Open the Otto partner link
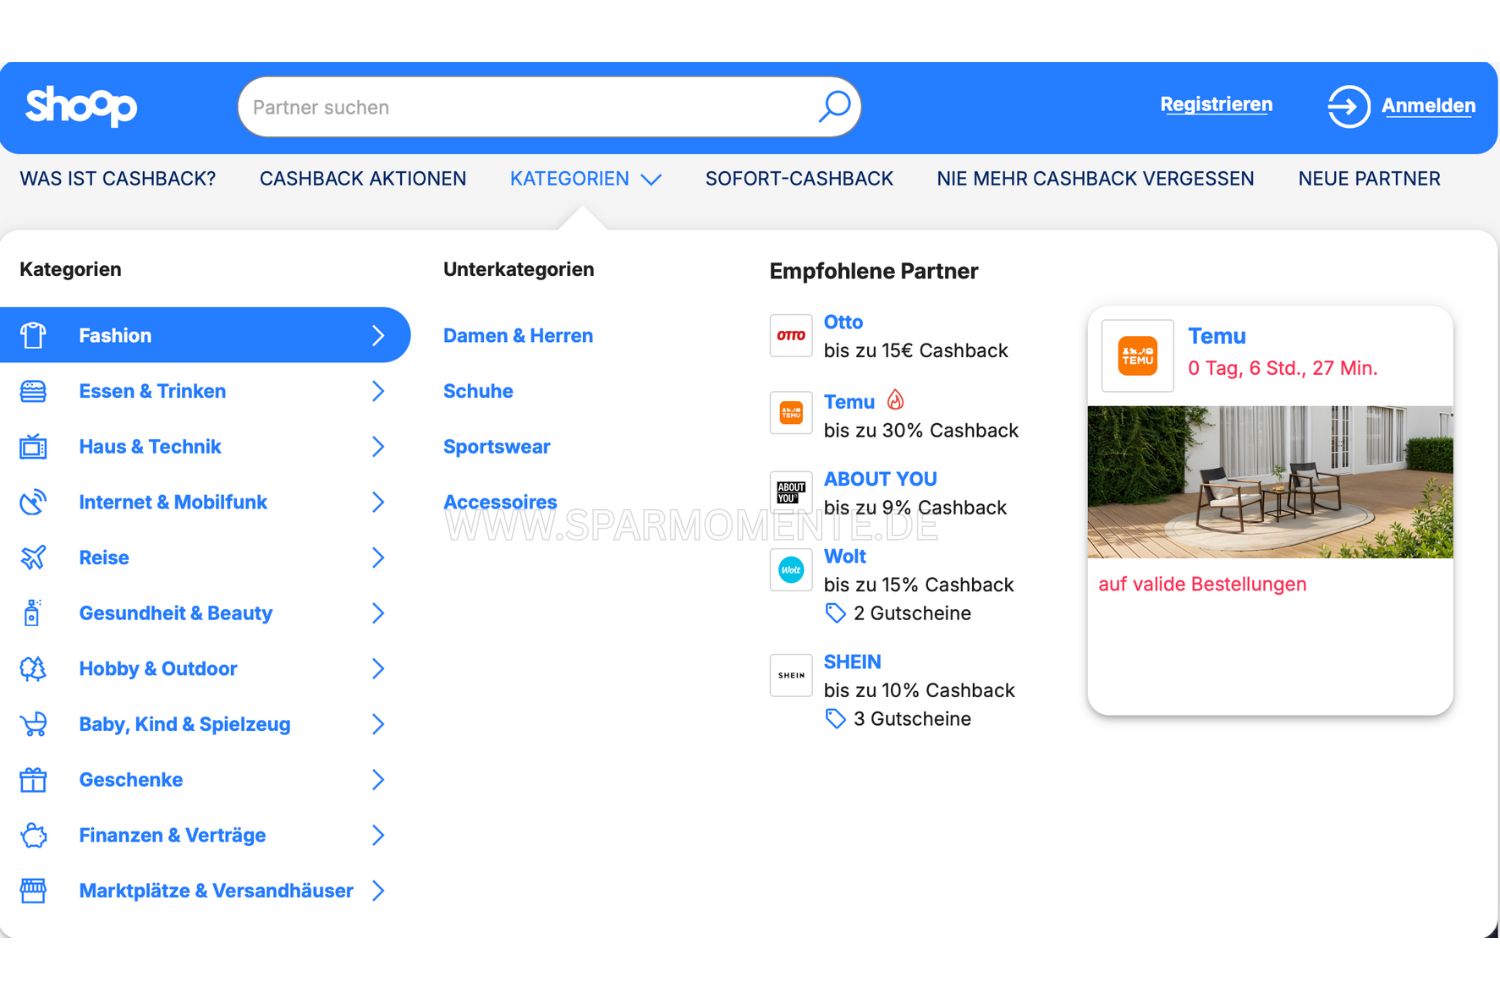The height and width of the screenshot is (1000, 1500). [x=843, y=322]
